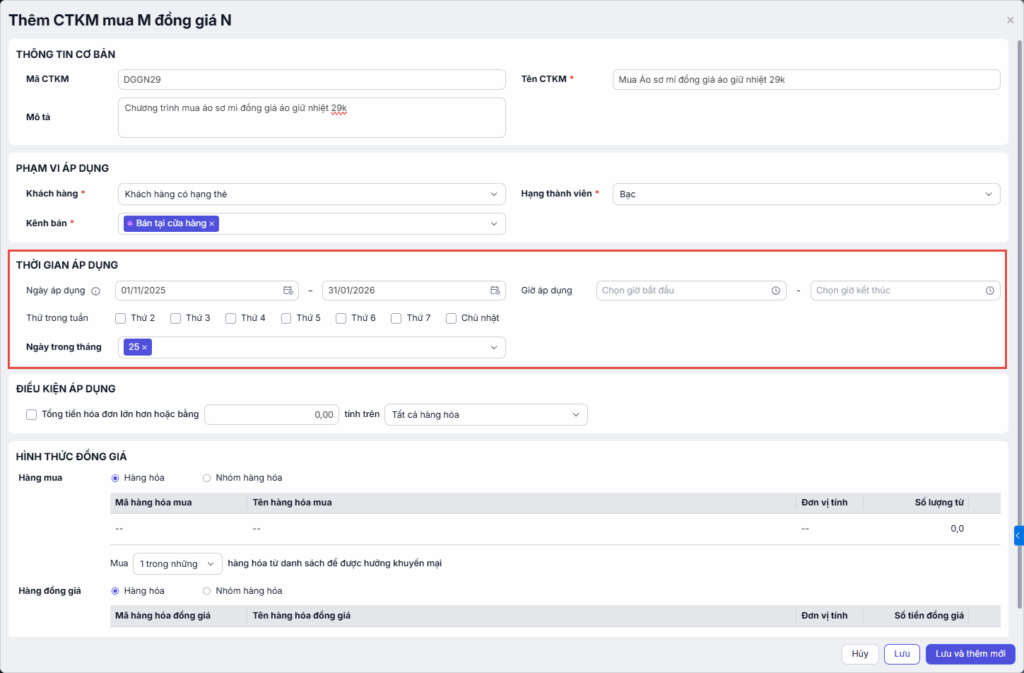Remove the 25 day-of-month tag
The image size is (1024, 673).
coord(144,347)
